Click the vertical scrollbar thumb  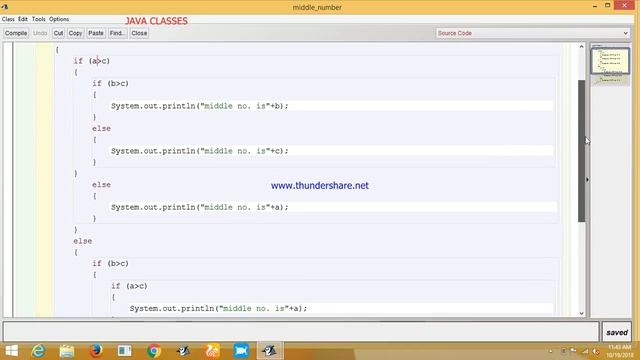(x=582, y=151)
